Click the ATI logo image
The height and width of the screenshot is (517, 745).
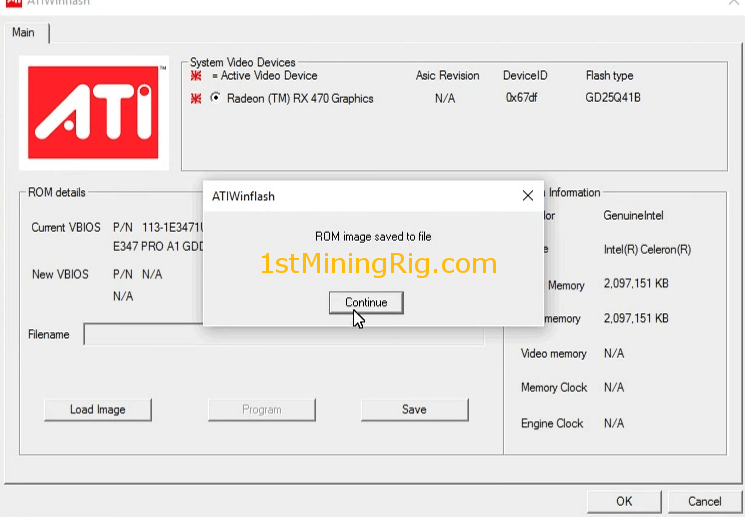[x=94, y=113]
